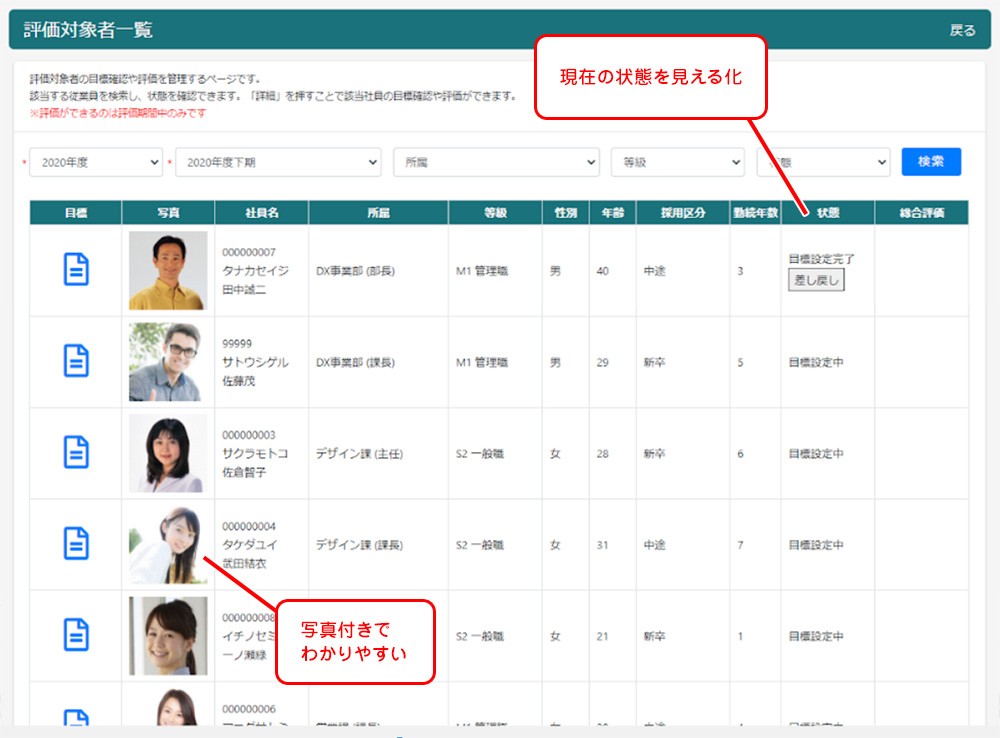The width and height of the screenshot is (1000, 738).
Task: Click employee ID 99999
Action: (x=237, y=344)
